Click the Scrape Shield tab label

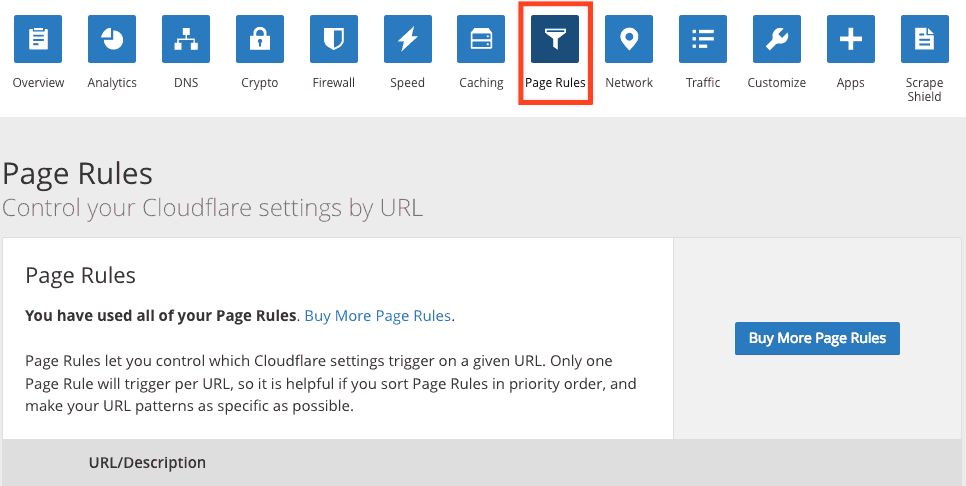pos(925,90)
